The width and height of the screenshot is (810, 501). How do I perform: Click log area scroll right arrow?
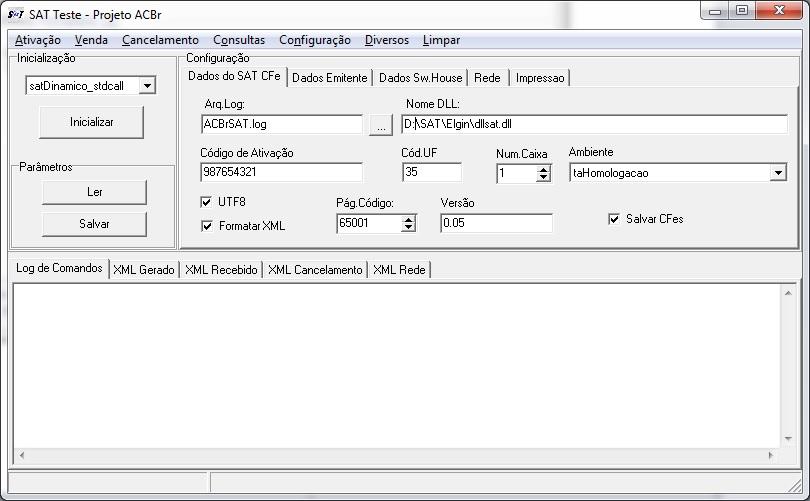pyautogui.click(x=771, y=456)
